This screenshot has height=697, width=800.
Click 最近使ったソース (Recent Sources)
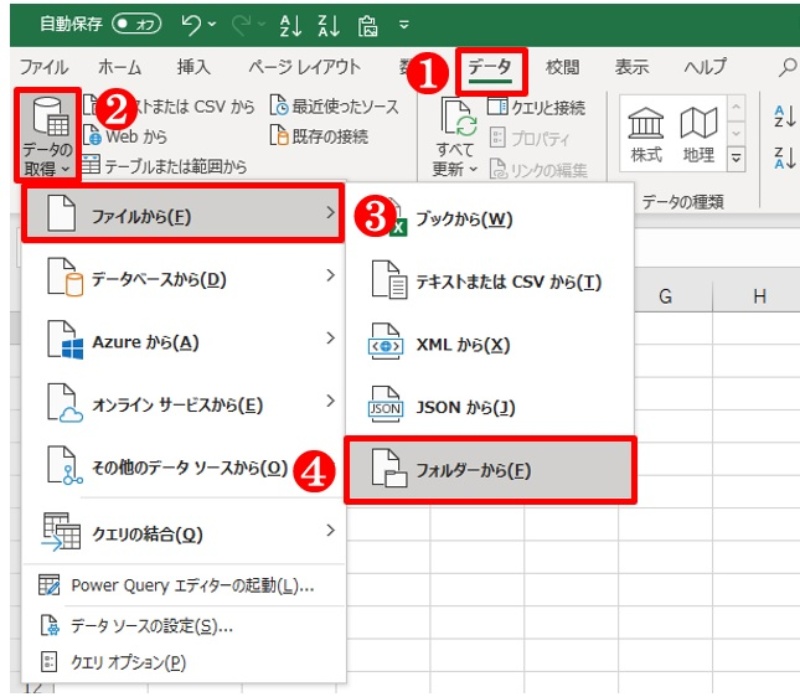334,106
